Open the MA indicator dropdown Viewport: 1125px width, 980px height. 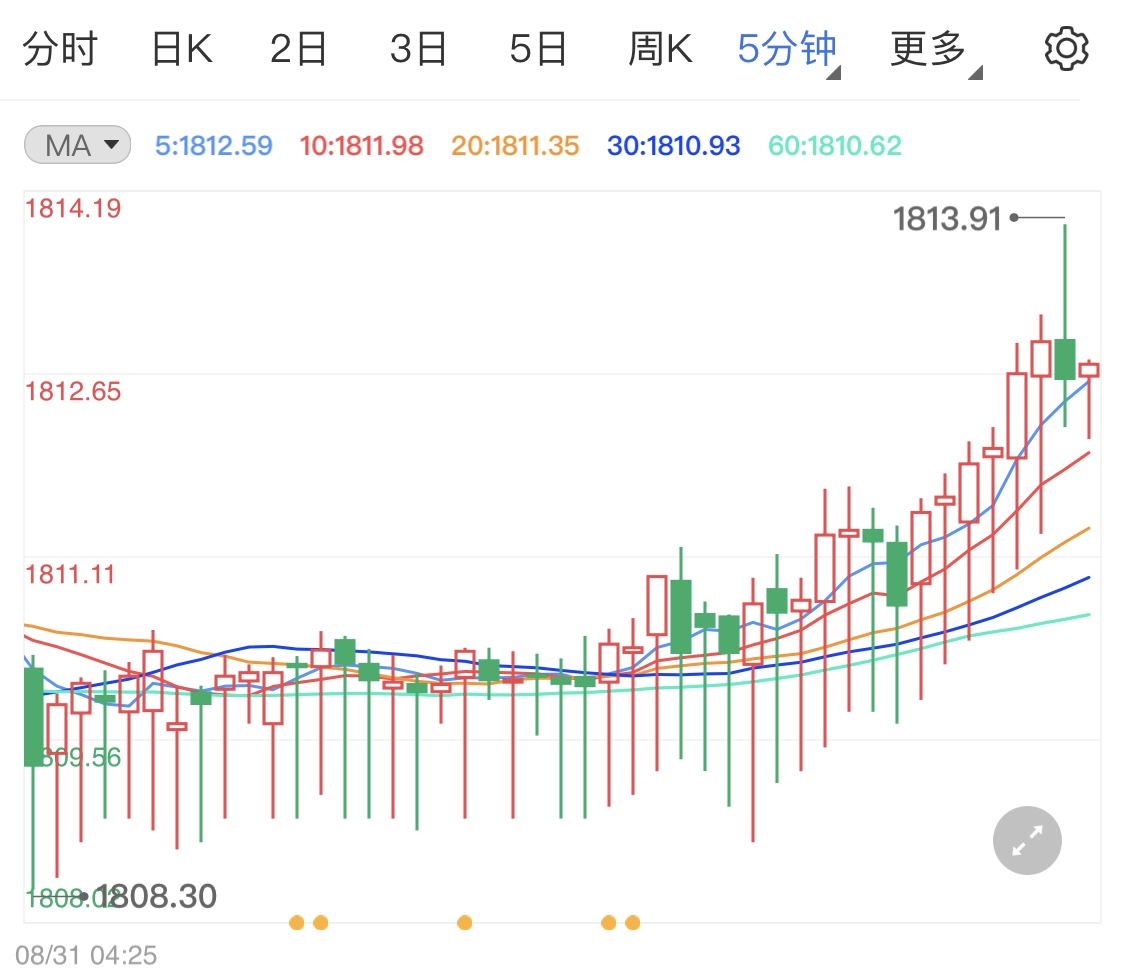[x=77, y=145]
